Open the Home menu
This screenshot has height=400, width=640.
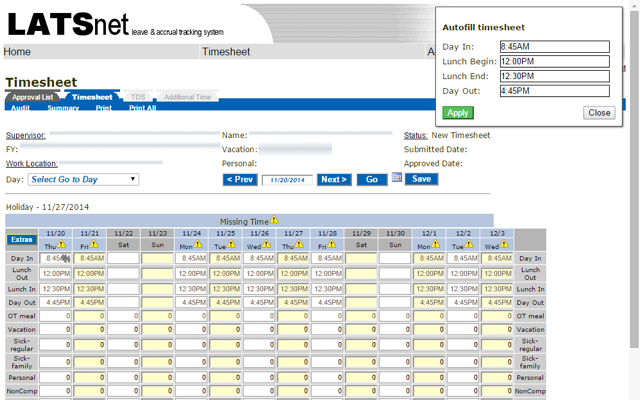(x=17, y=52)
